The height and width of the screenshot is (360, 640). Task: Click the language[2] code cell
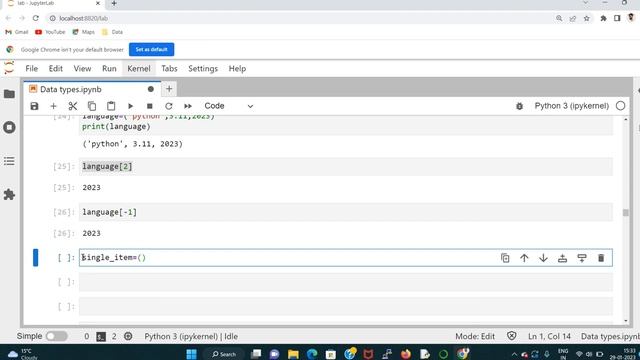pyautogui.click(x=346, y=167)
